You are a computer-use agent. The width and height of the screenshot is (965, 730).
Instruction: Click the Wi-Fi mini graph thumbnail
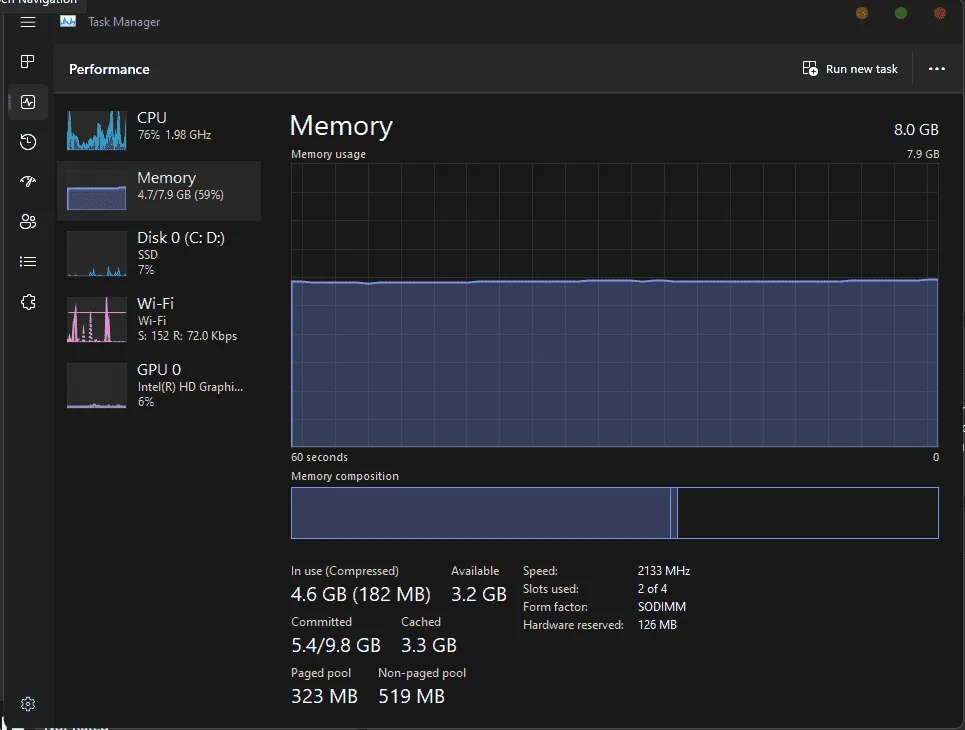pyautogui.click(x=97, y=319)
